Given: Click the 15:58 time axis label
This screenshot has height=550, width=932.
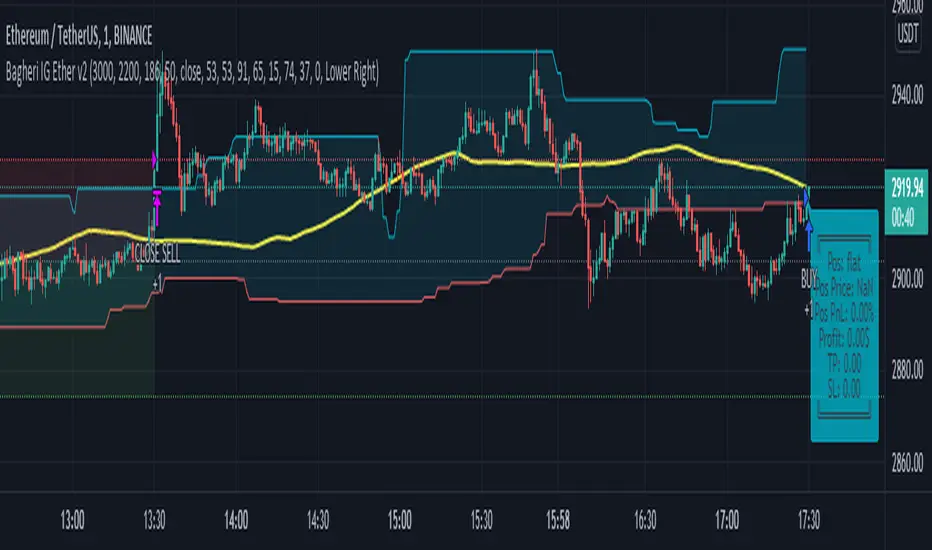Looking at the screenshot, I should point(558,520).
